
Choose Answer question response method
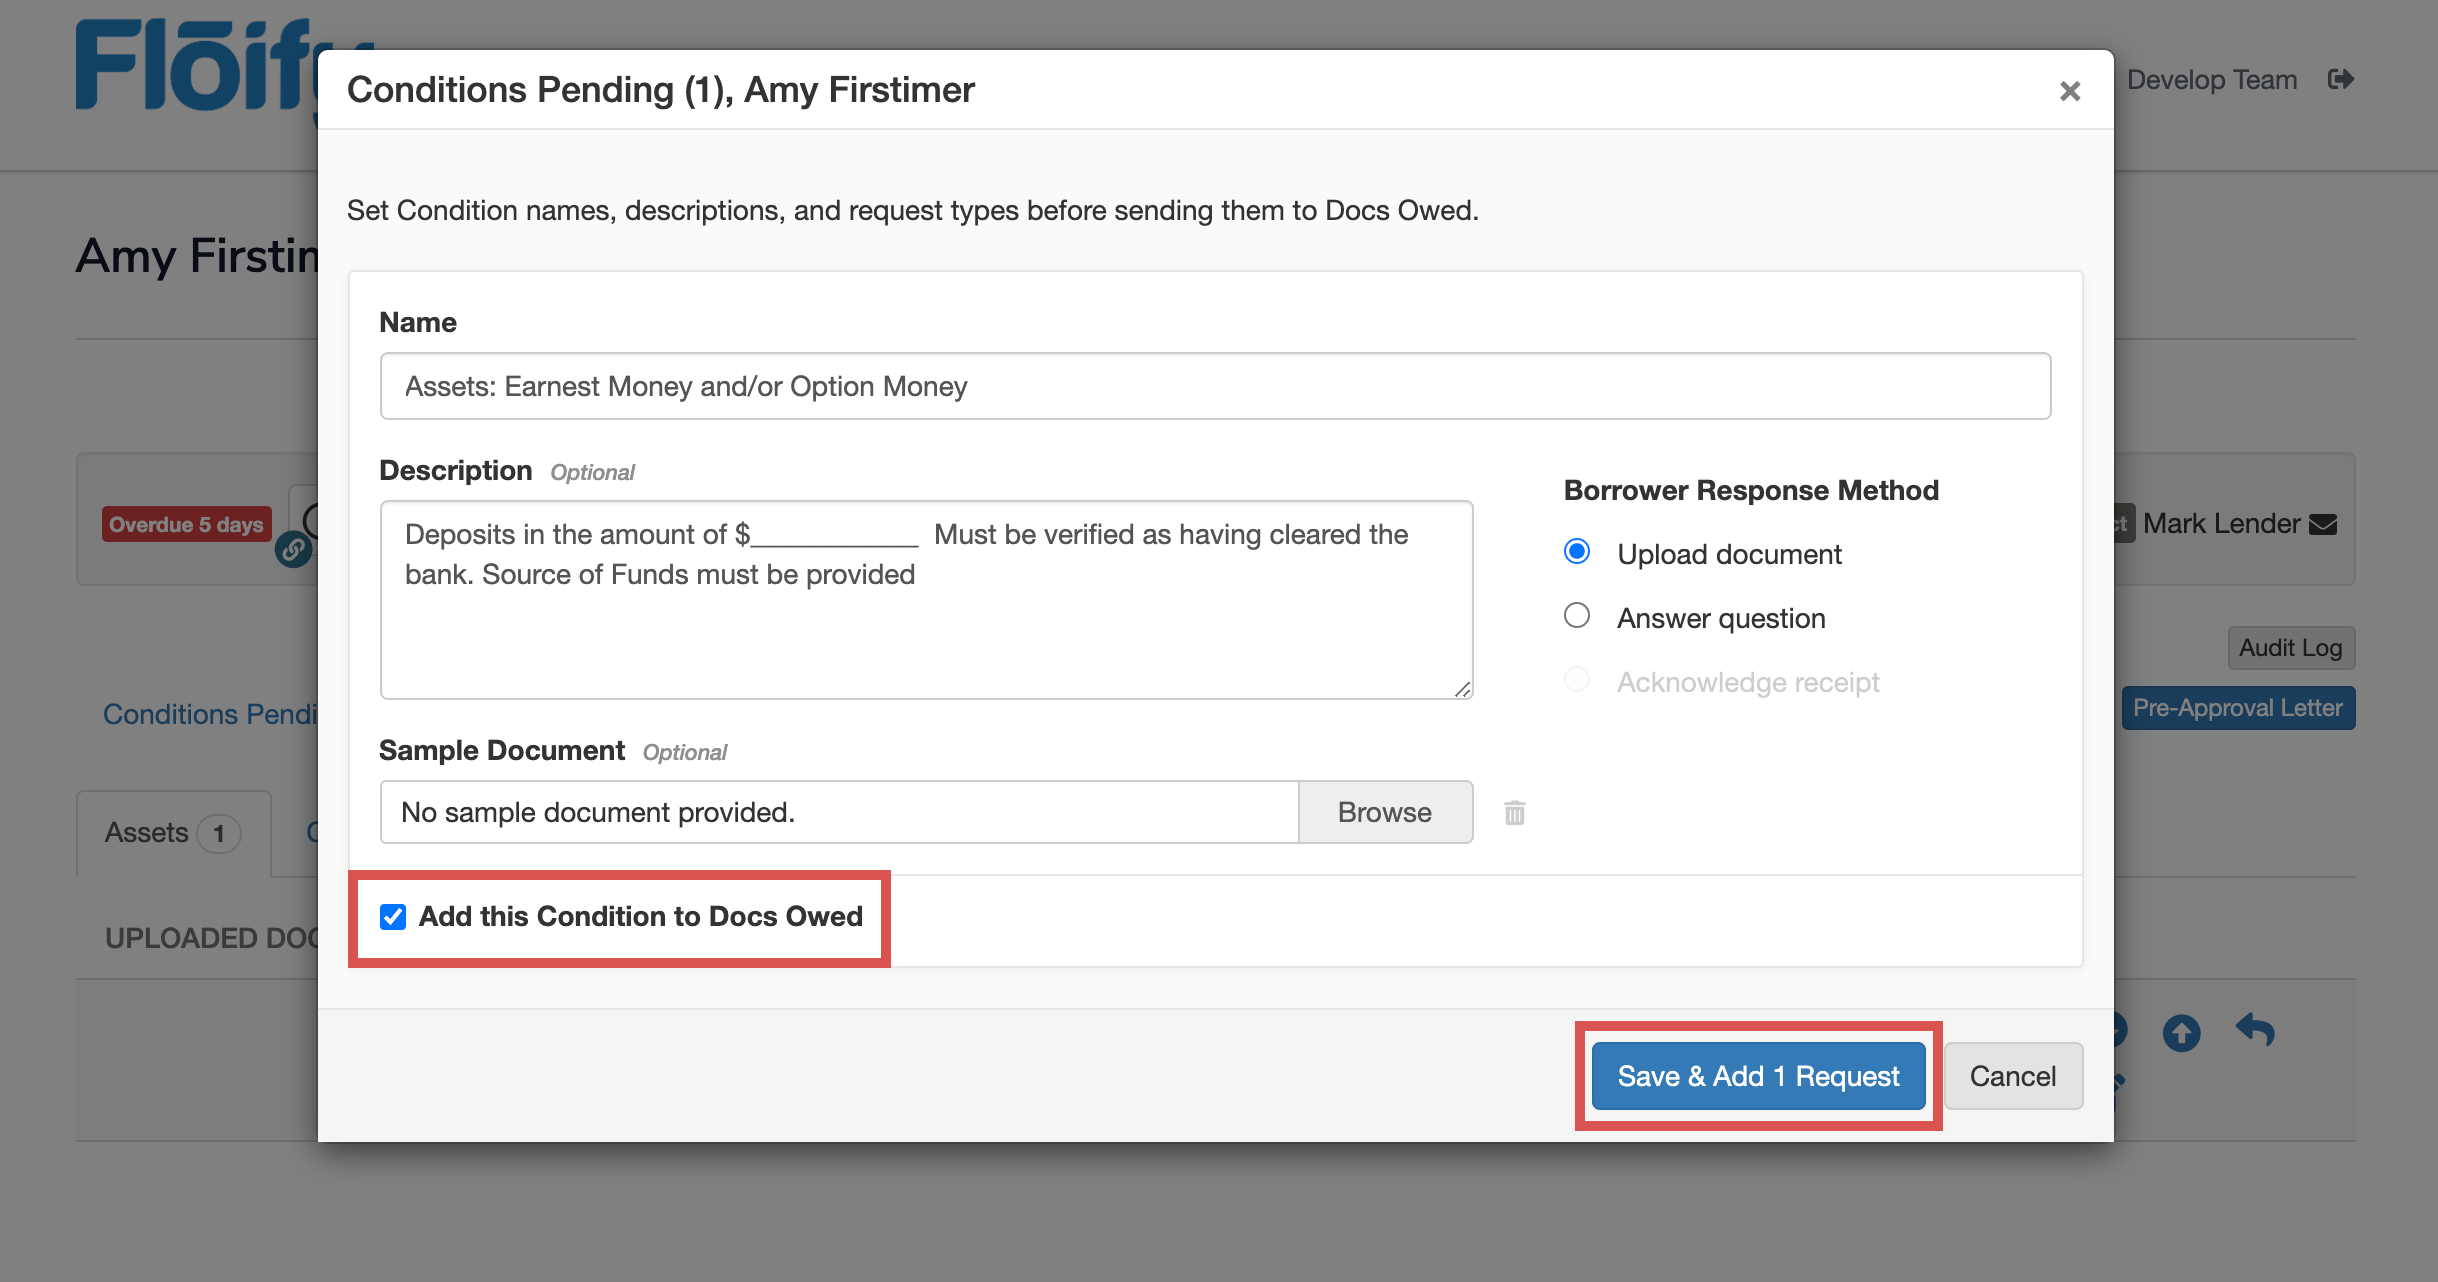[x=1576, y=616]
